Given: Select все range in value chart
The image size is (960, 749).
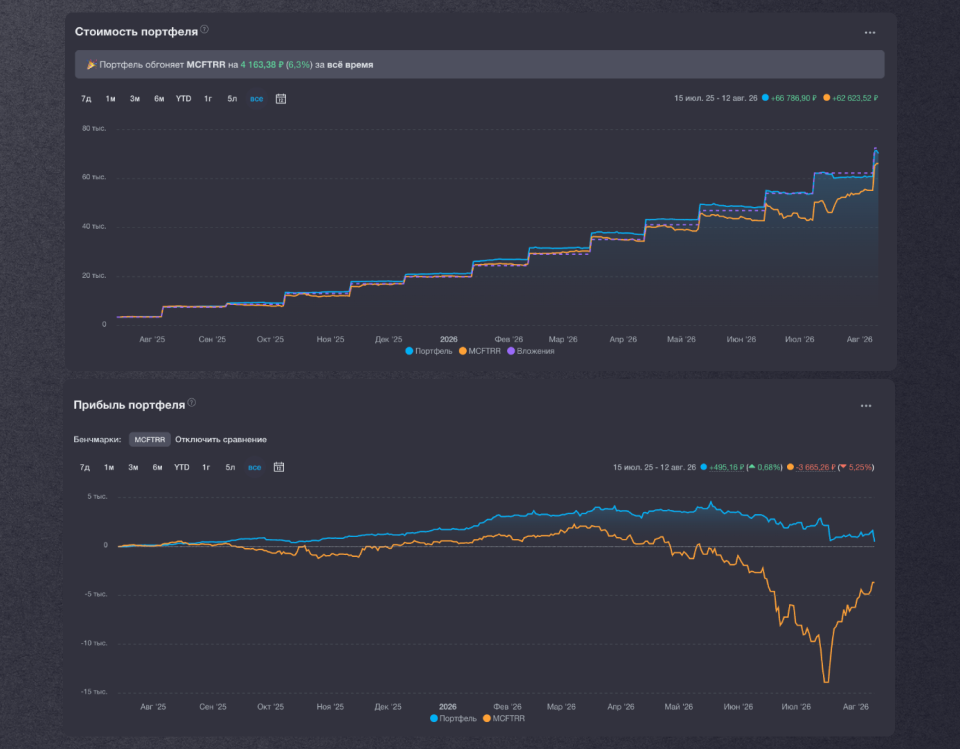Looking at the screenshot, I should [x=257, y=99].
